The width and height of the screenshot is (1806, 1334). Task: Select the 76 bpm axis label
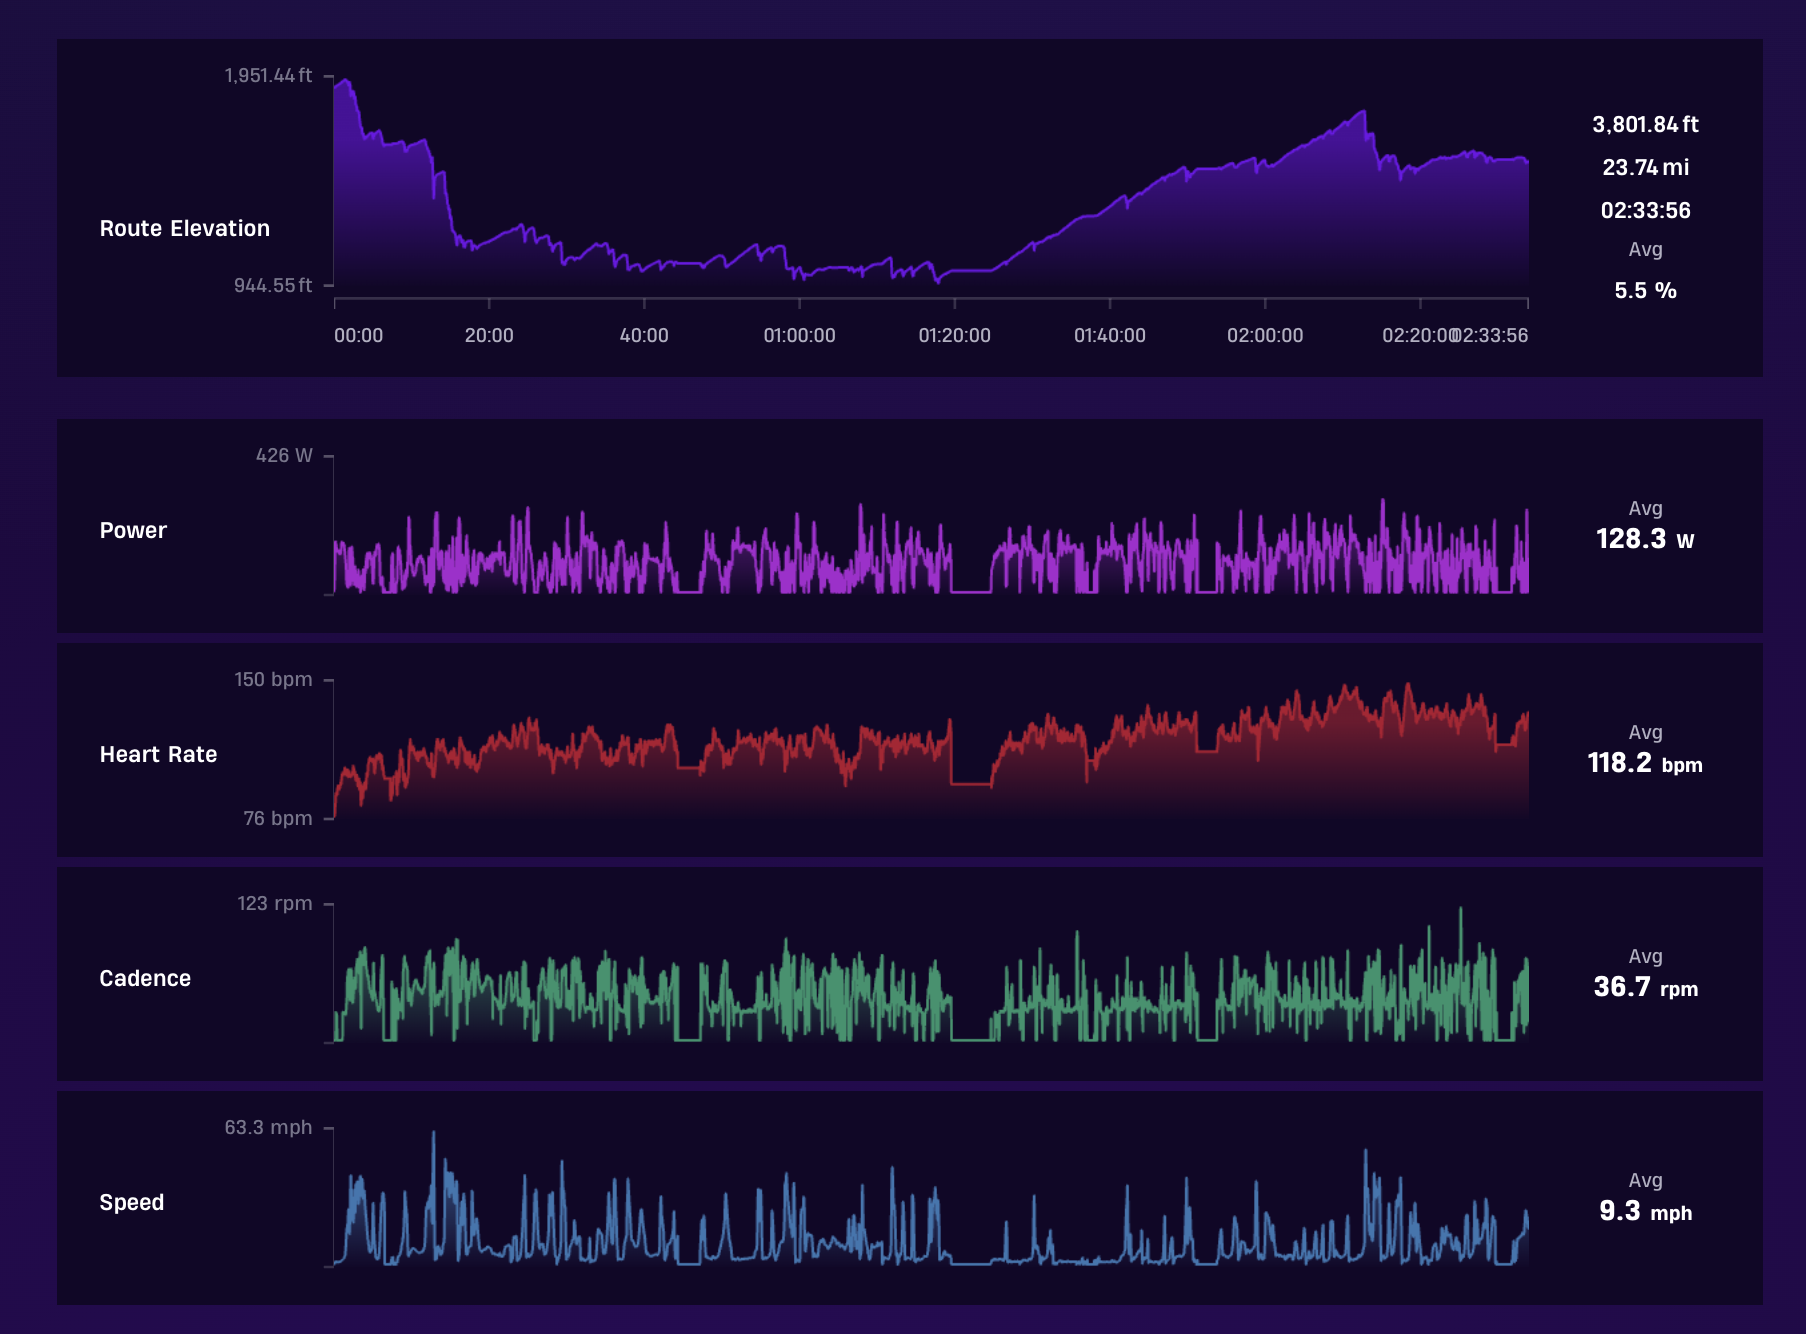[x=277, y=819]
